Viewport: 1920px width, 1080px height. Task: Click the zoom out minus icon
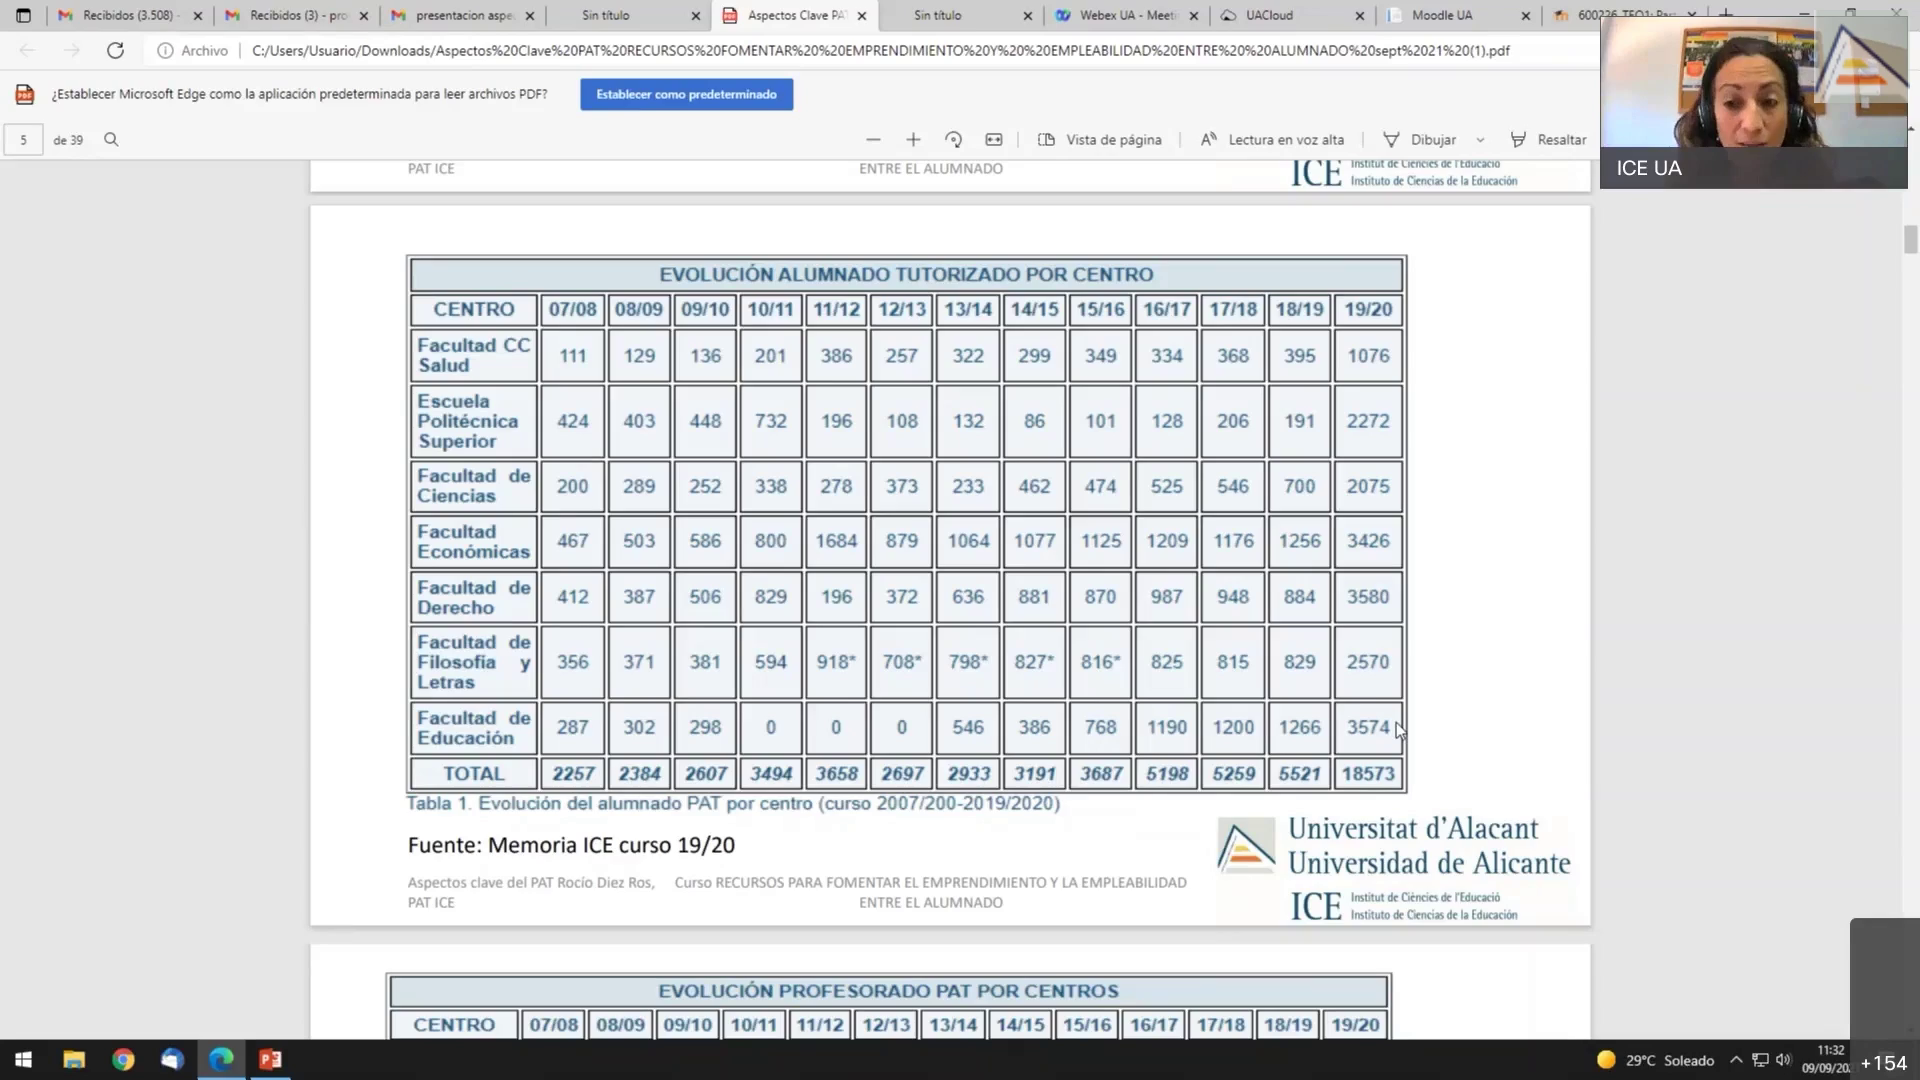873,140
